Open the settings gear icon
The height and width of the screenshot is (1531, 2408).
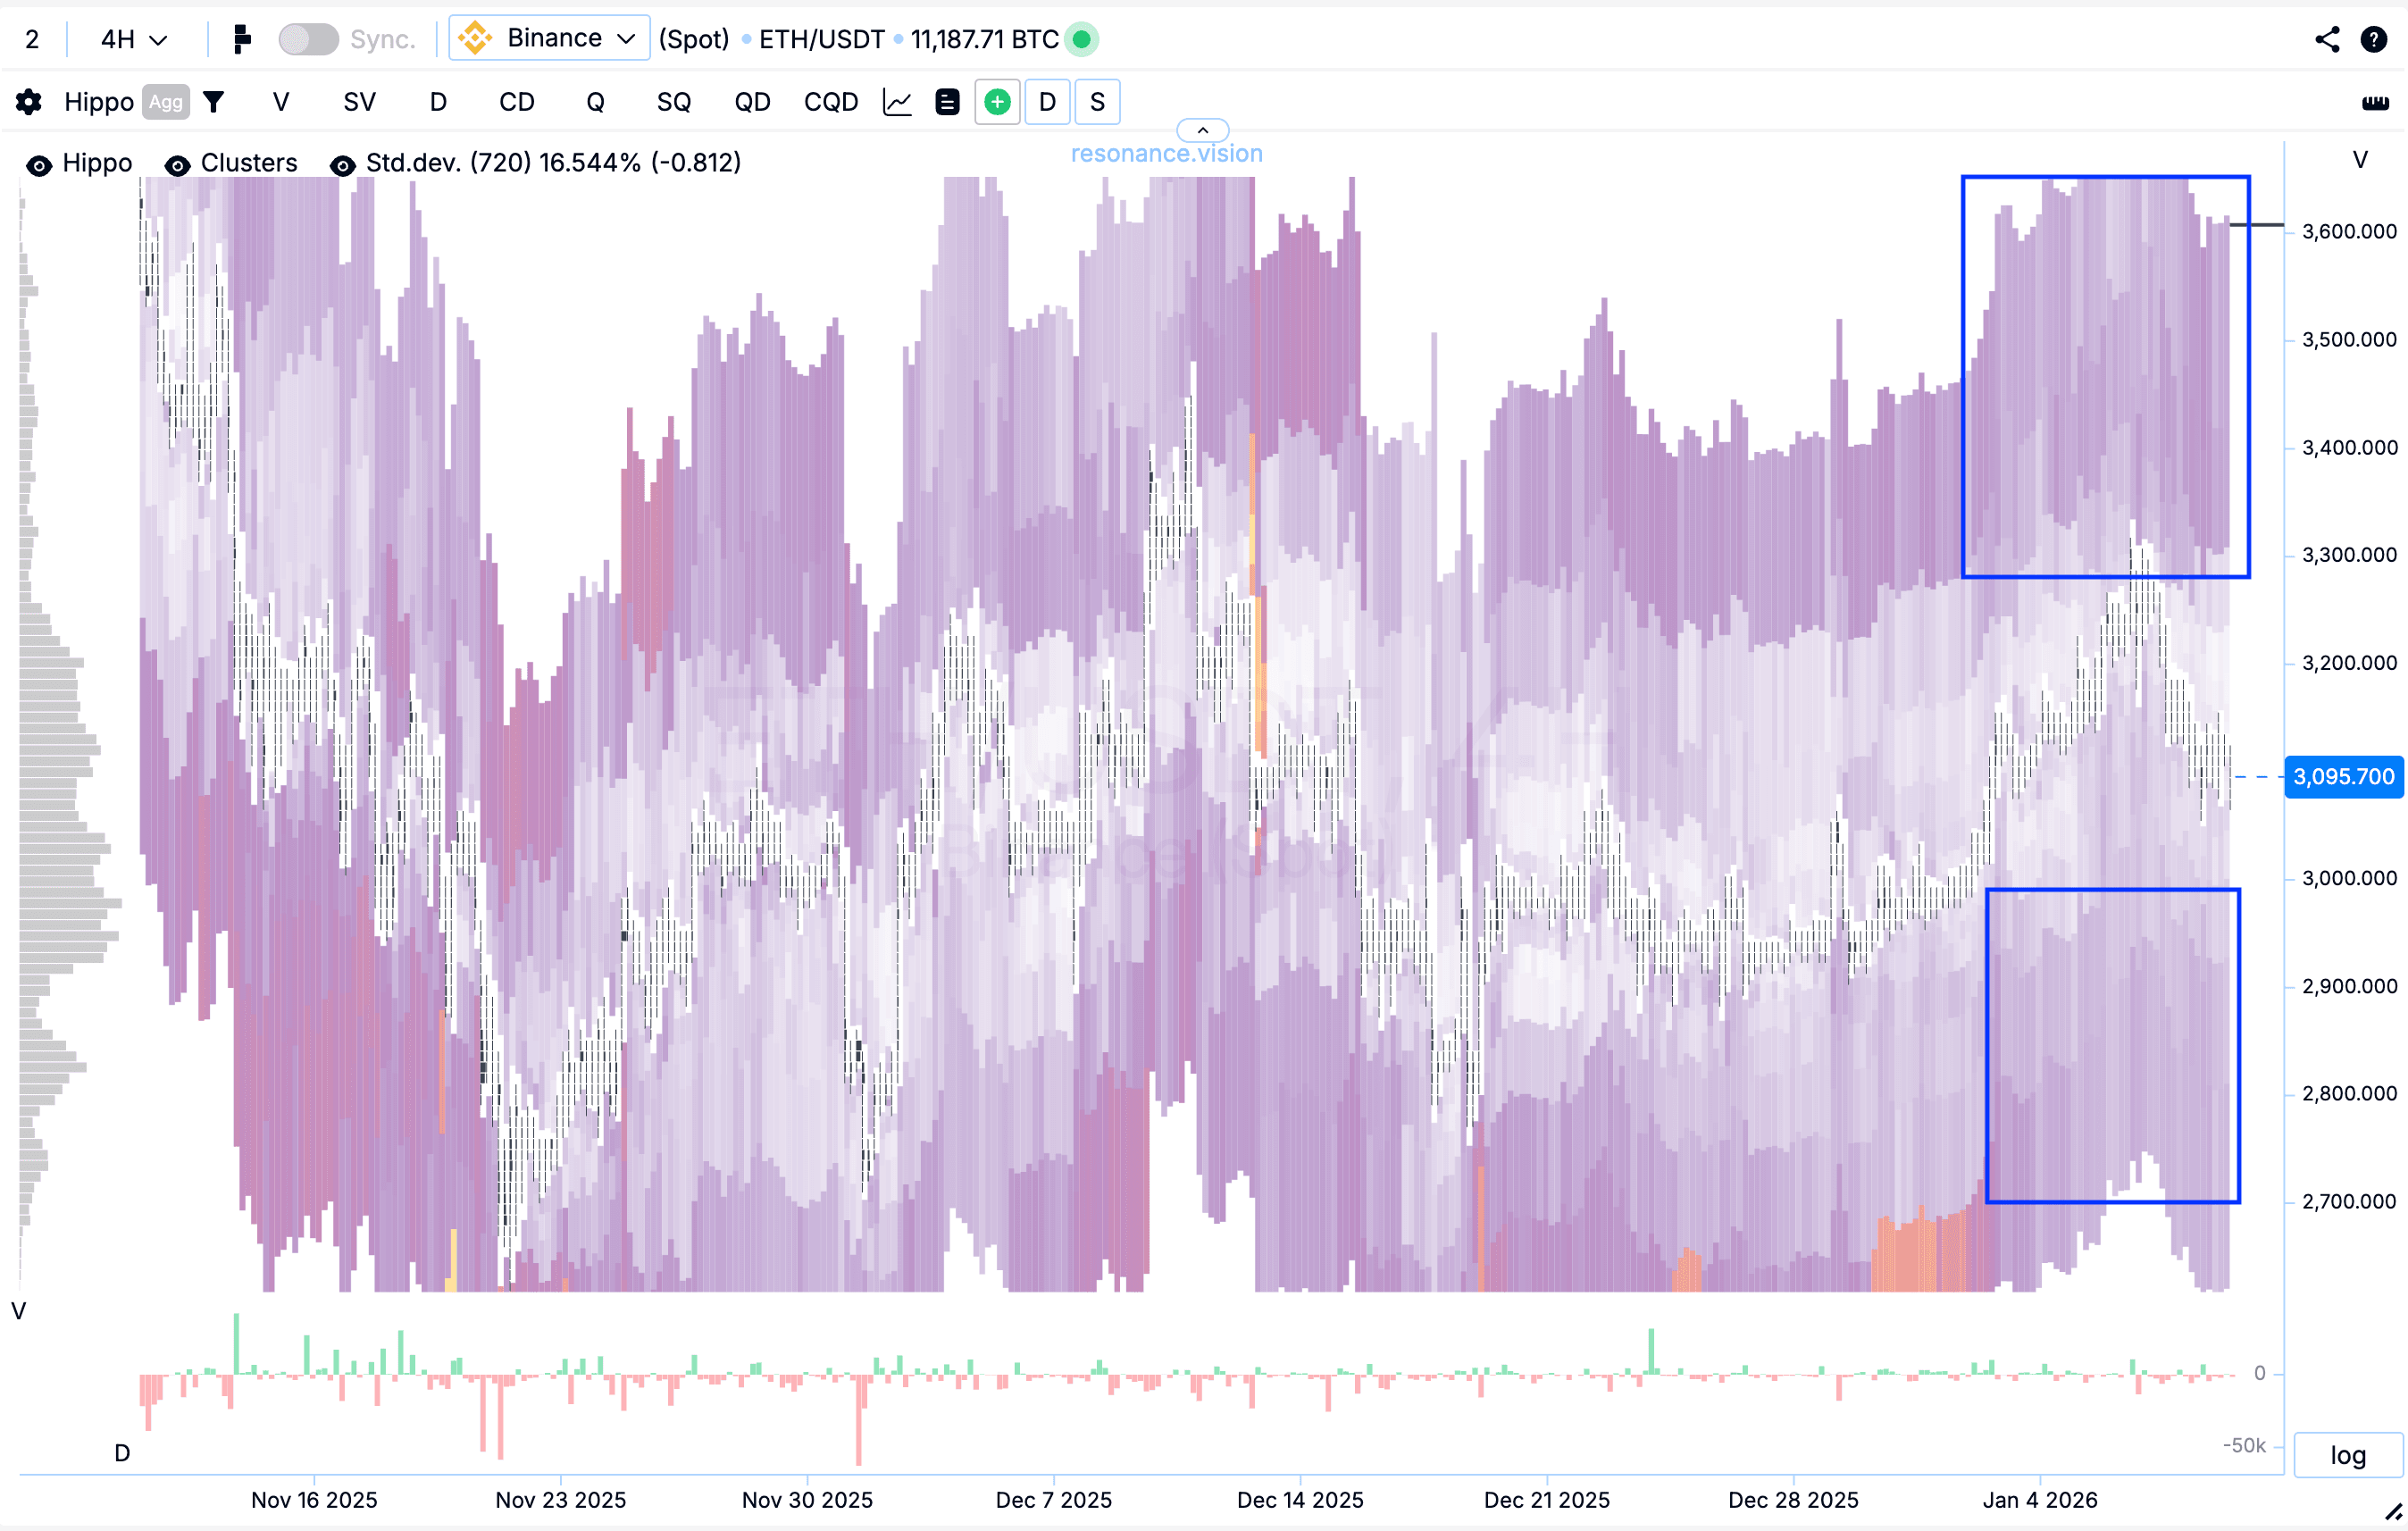click(x=29, y=102)
